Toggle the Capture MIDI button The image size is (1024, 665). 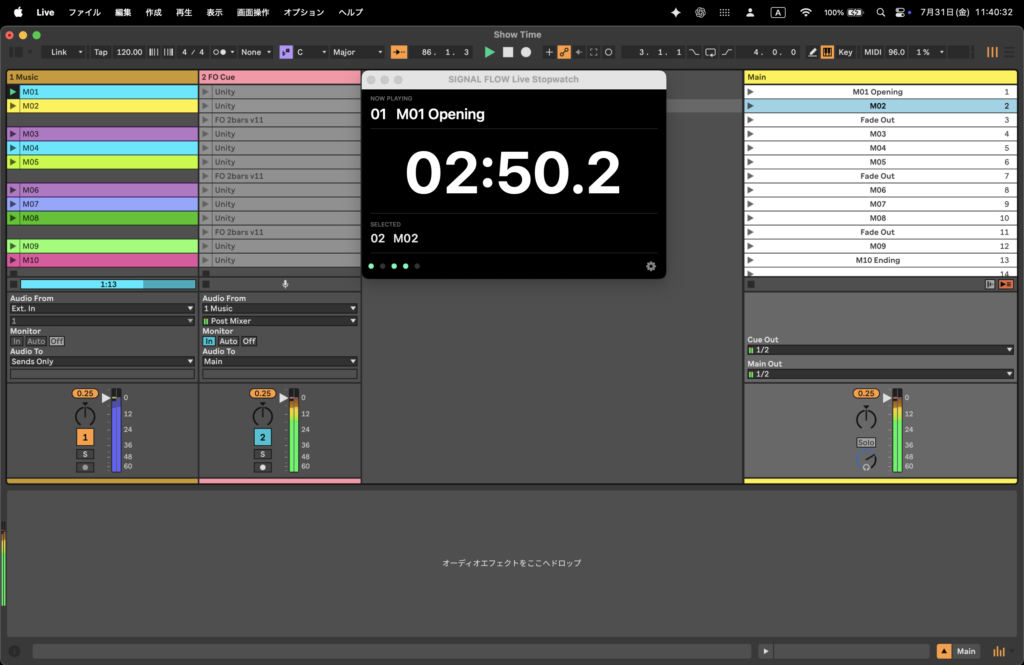pos(594,52)
